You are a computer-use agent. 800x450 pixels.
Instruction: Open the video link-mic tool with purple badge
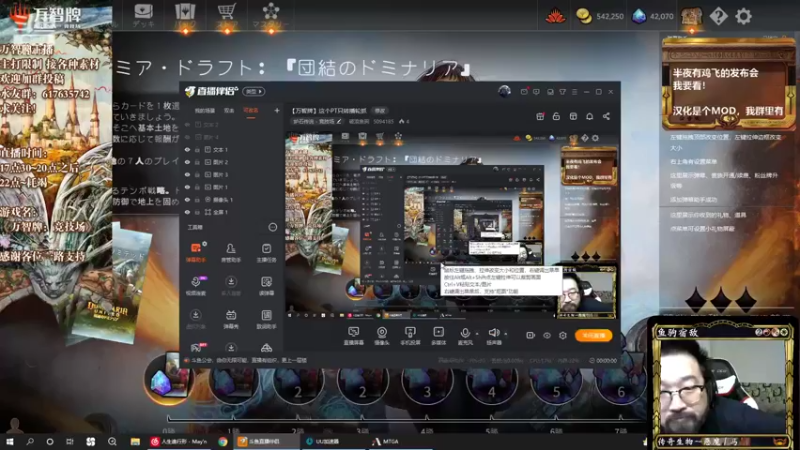(195, 286)
